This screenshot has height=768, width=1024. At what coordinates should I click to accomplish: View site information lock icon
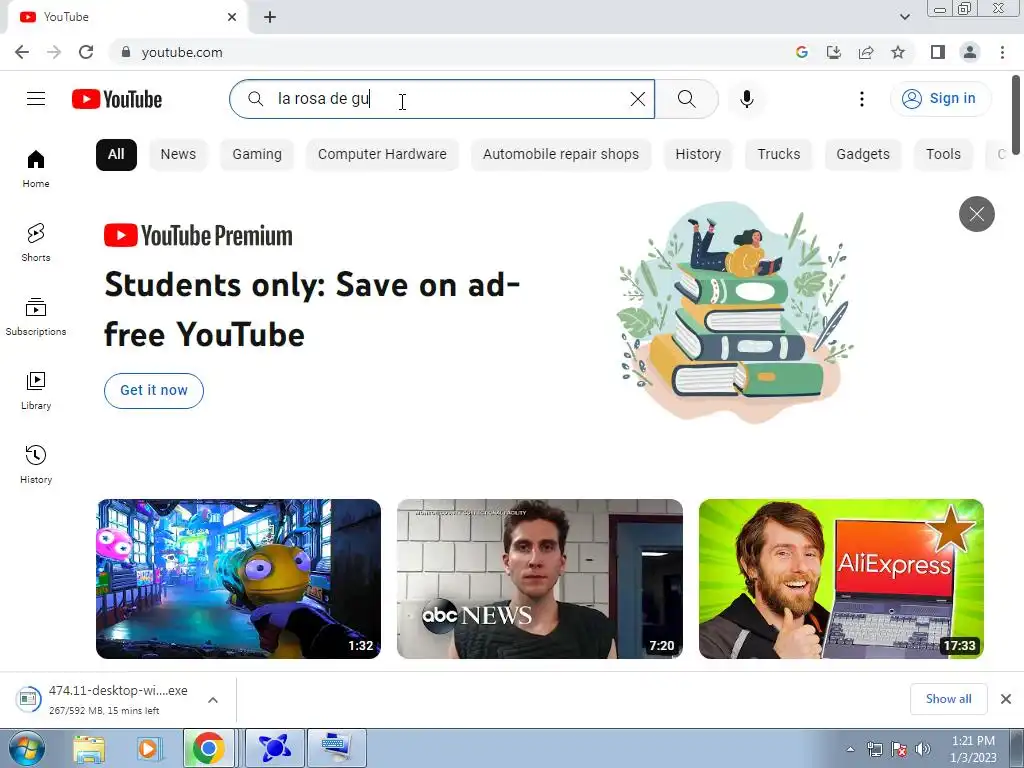[x=126, y=52]
